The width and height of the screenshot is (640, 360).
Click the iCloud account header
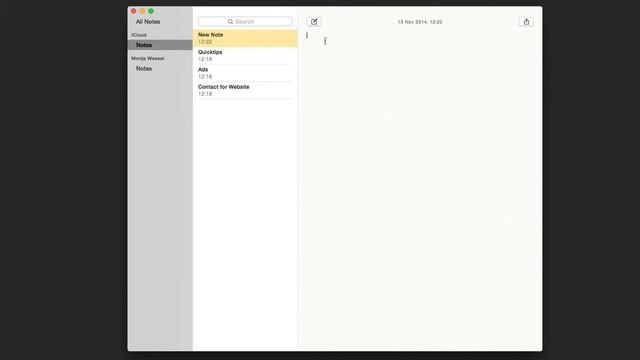point(139,35)
